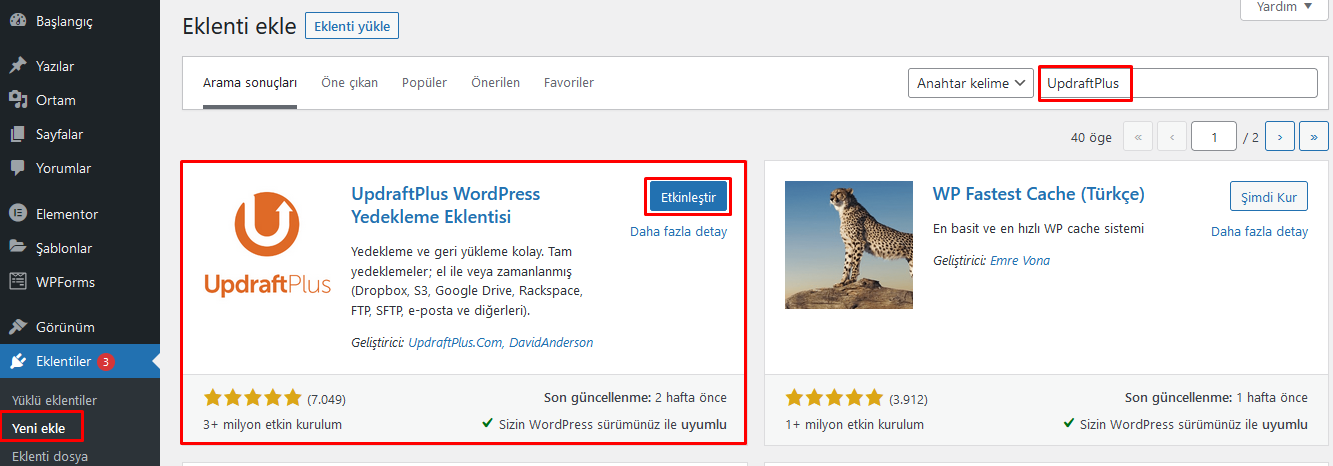Click the UpdraftPlus compatibility checkmark icon
The image size is (1333, 466).
click(488, 424)
